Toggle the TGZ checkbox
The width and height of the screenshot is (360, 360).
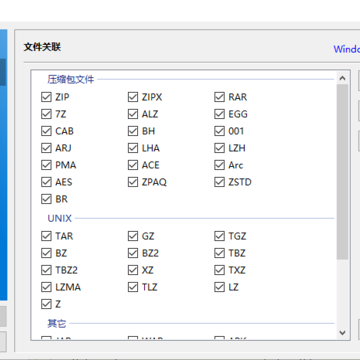[x=219, y=236]
